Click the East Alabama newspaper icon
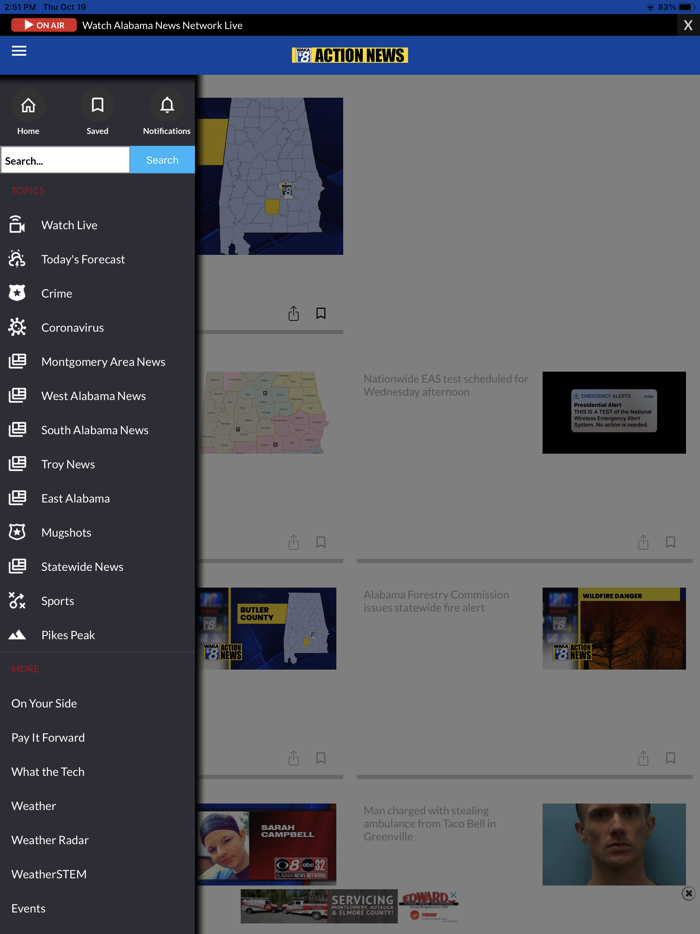This screenshot has height=934, width=700. [17, 498]
